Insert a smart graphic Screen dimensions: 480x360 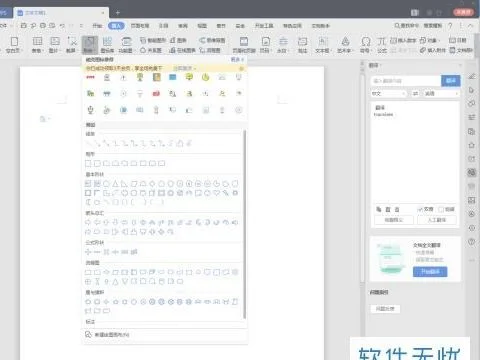(x=153, y=40)
